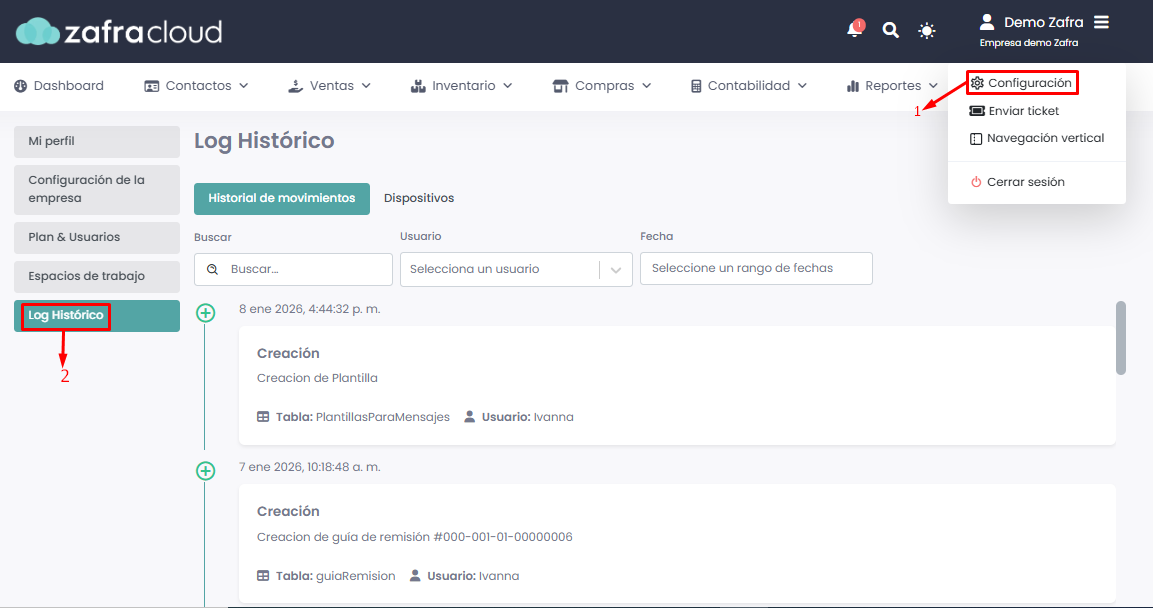Open the hamburger menu icon beside Demo Zafra
The image size is (1153, 608).
1101,22
